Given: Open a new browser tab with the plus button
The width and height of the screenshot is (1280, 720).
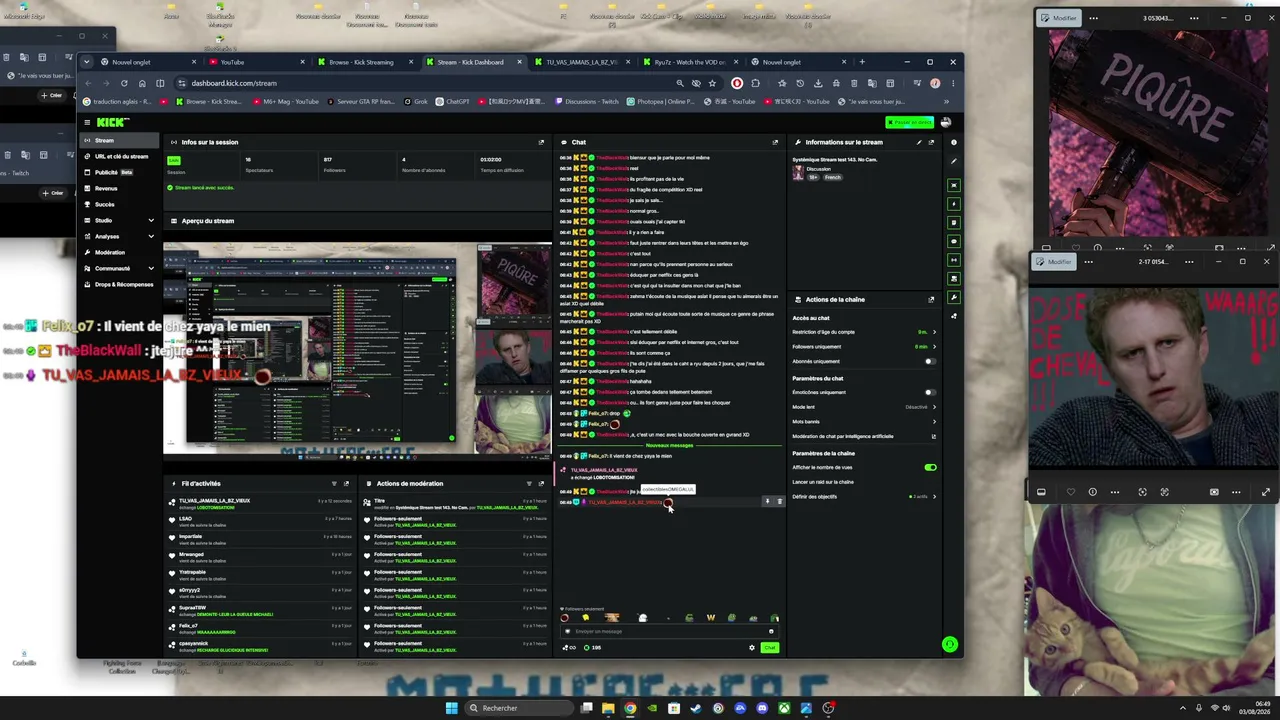Looking at the screenshot, I should 862,62.
